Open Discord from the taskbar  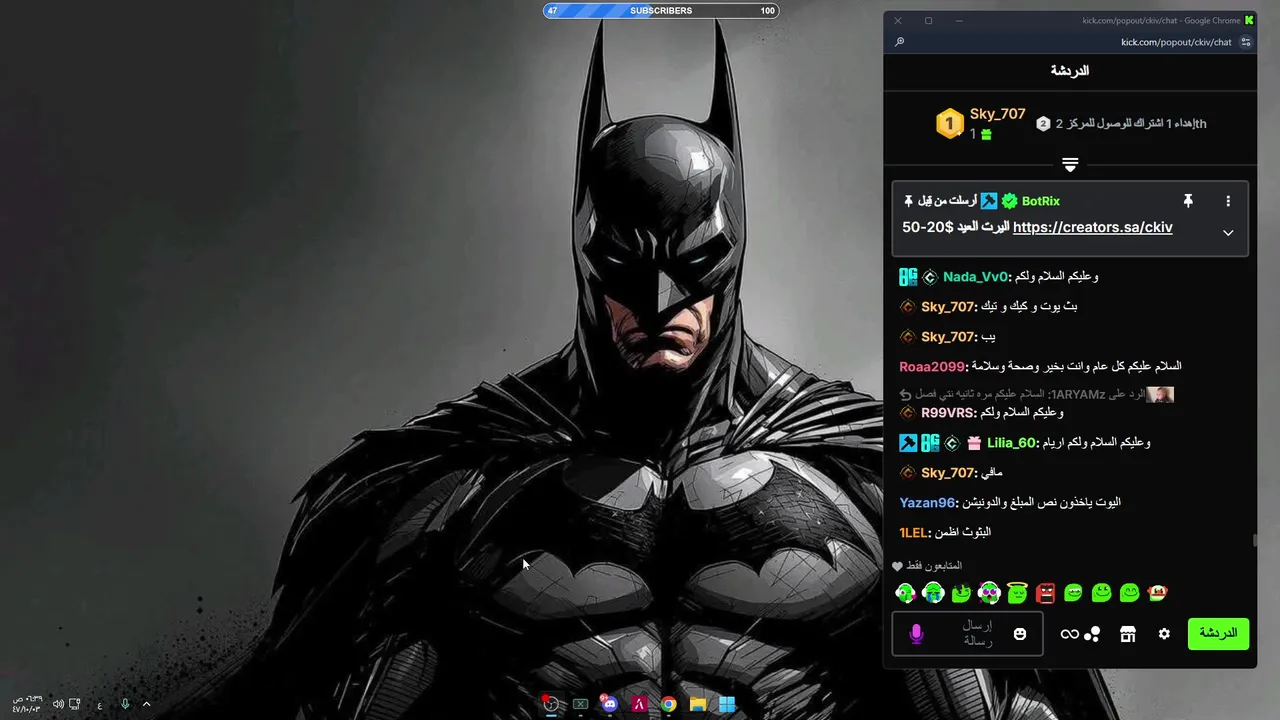pyautogui.click(x=609, y=704)
